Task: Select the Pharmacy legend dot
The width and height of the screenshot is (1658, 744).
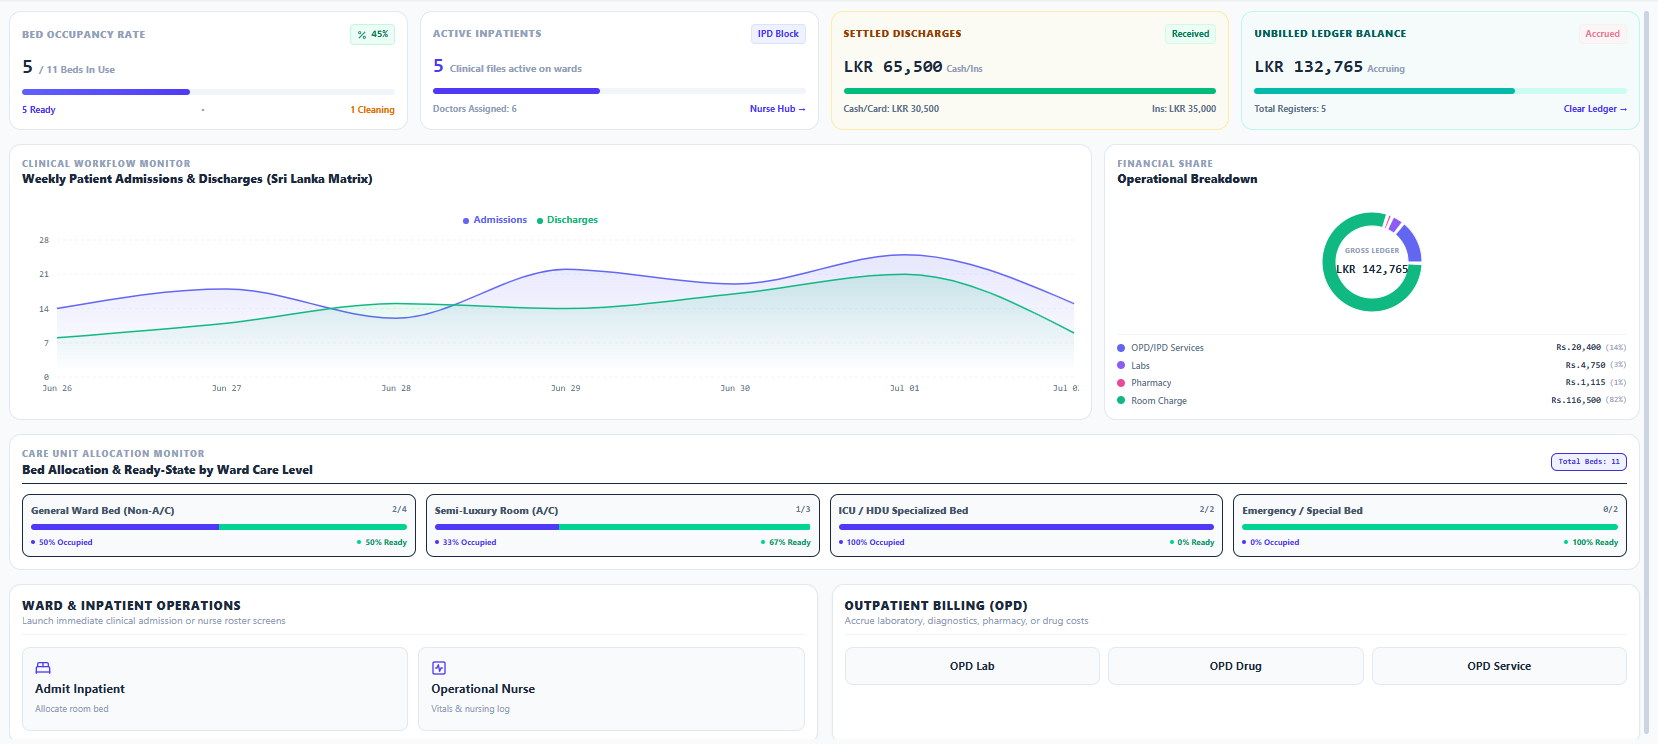Action: [x=1121, y=383]
